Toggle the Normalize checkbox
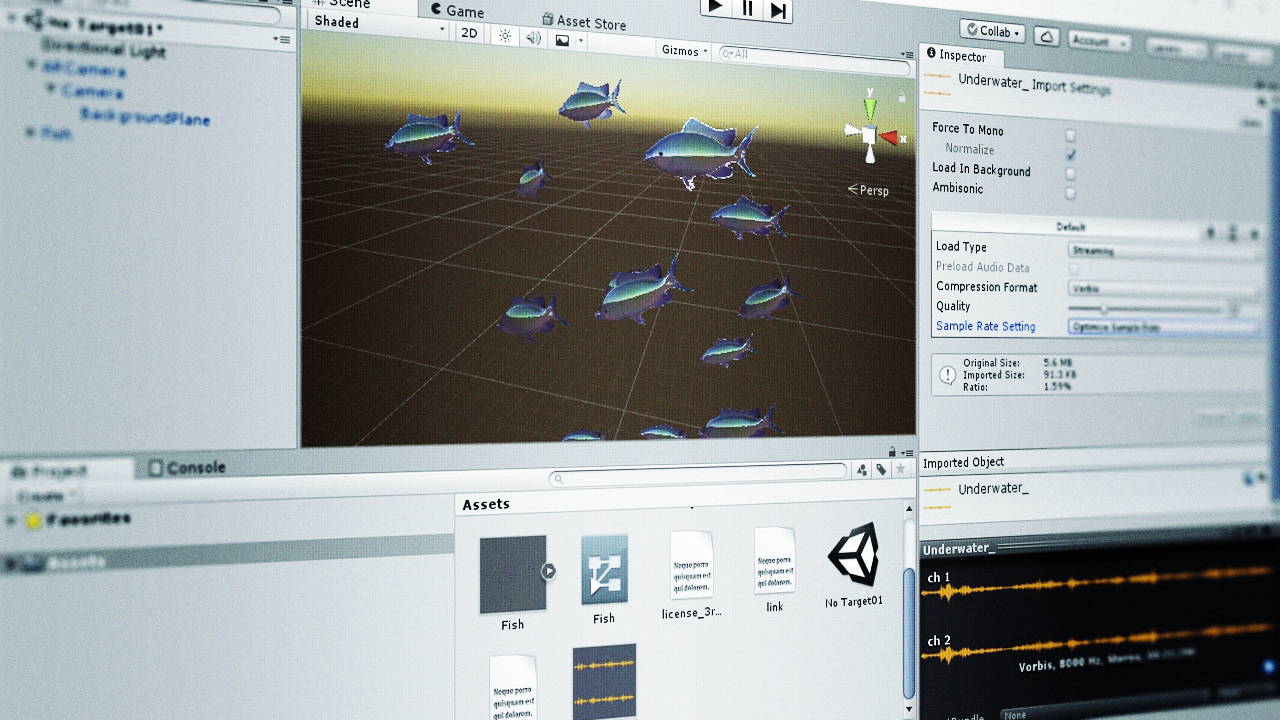The image size is (1280, 720). coord(1071,154)
